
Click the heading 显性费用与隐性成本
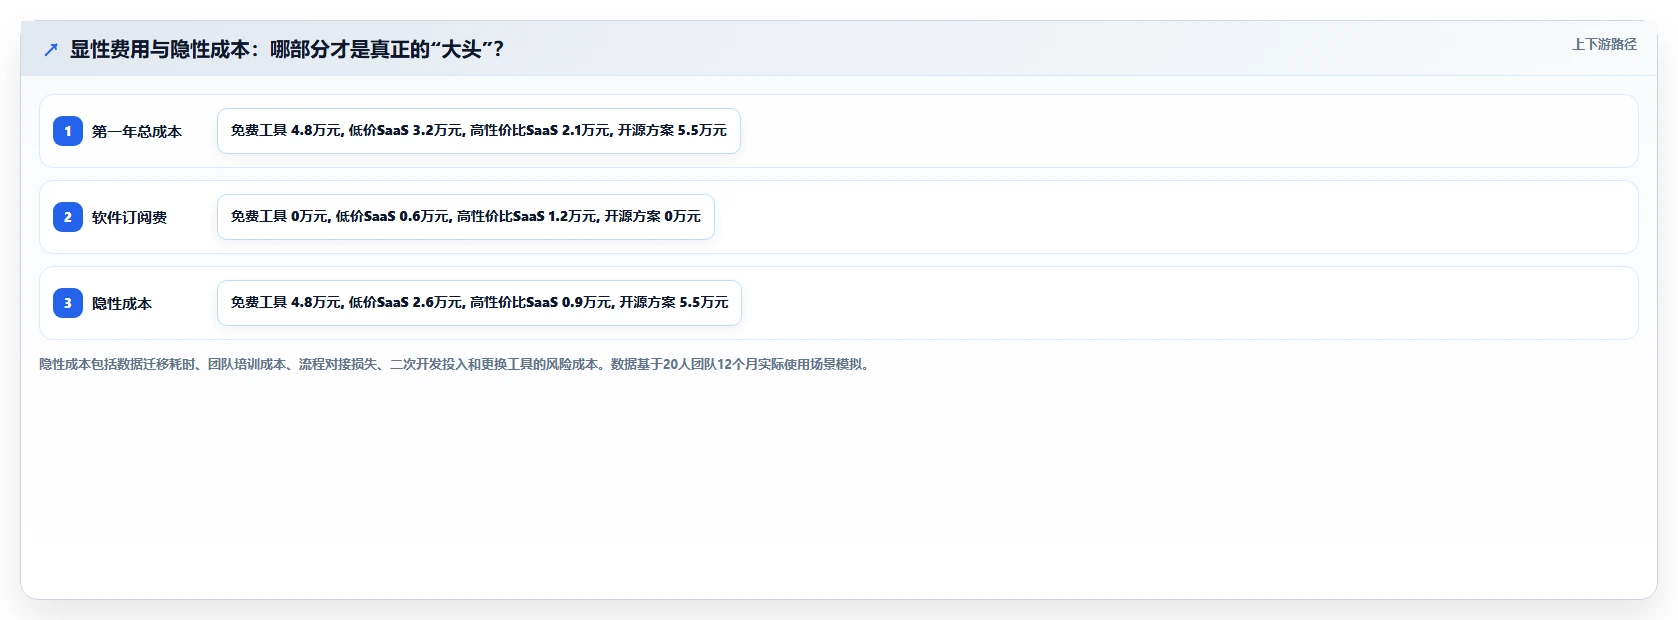click(x=286, y=49)
